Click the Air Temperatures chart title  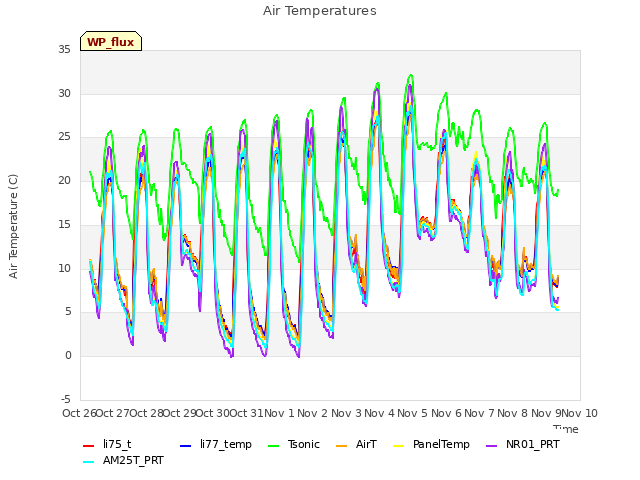[x=320, y=11]
